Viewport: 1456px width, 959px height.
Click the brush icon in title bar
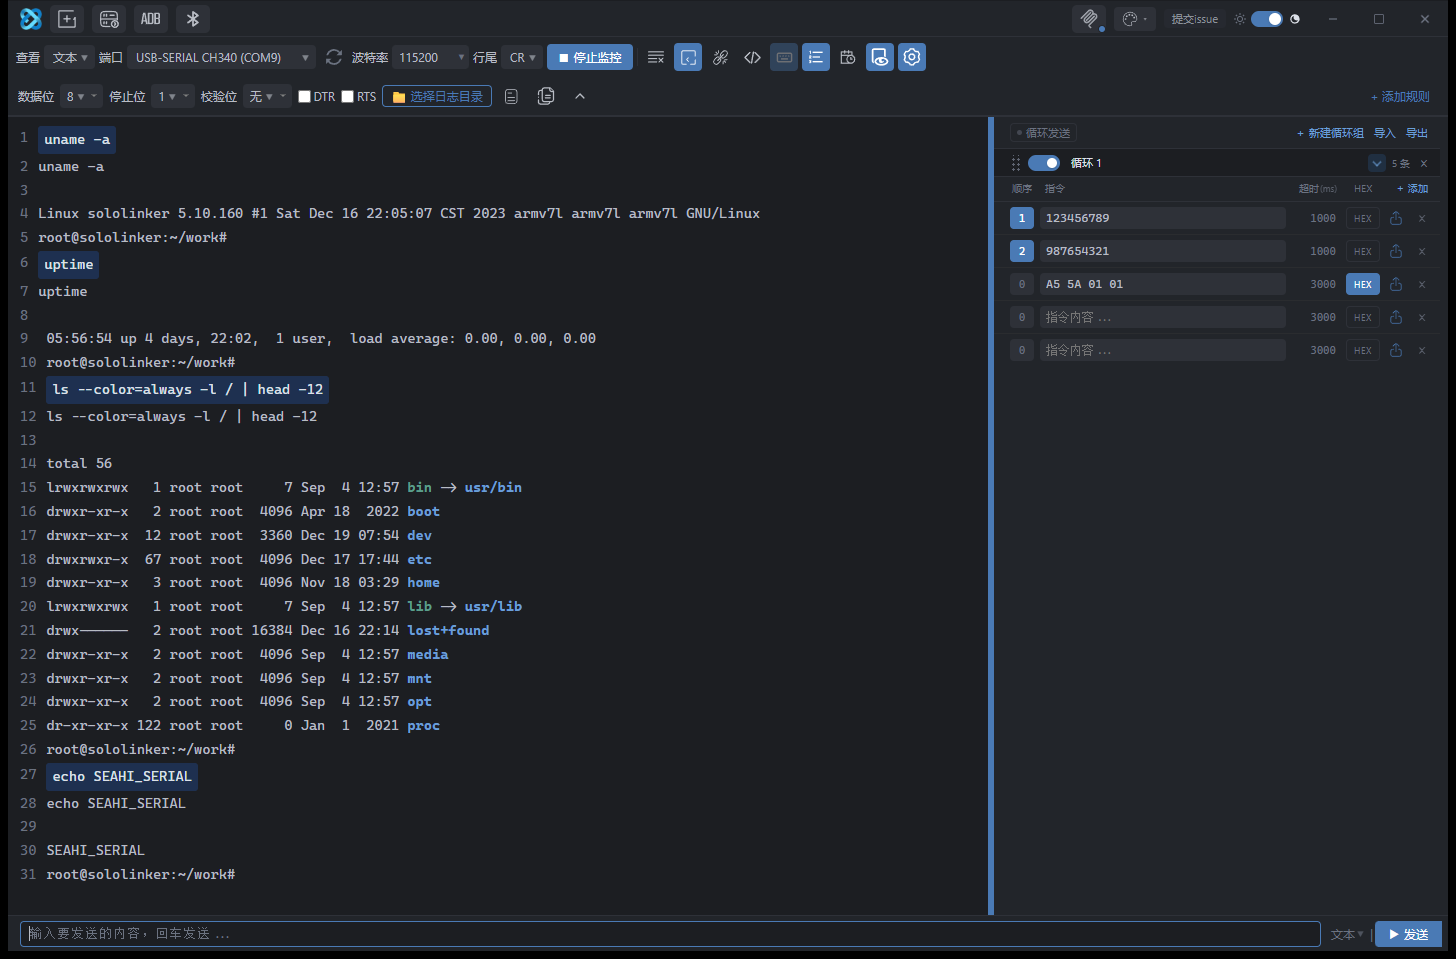[1089, 19]
